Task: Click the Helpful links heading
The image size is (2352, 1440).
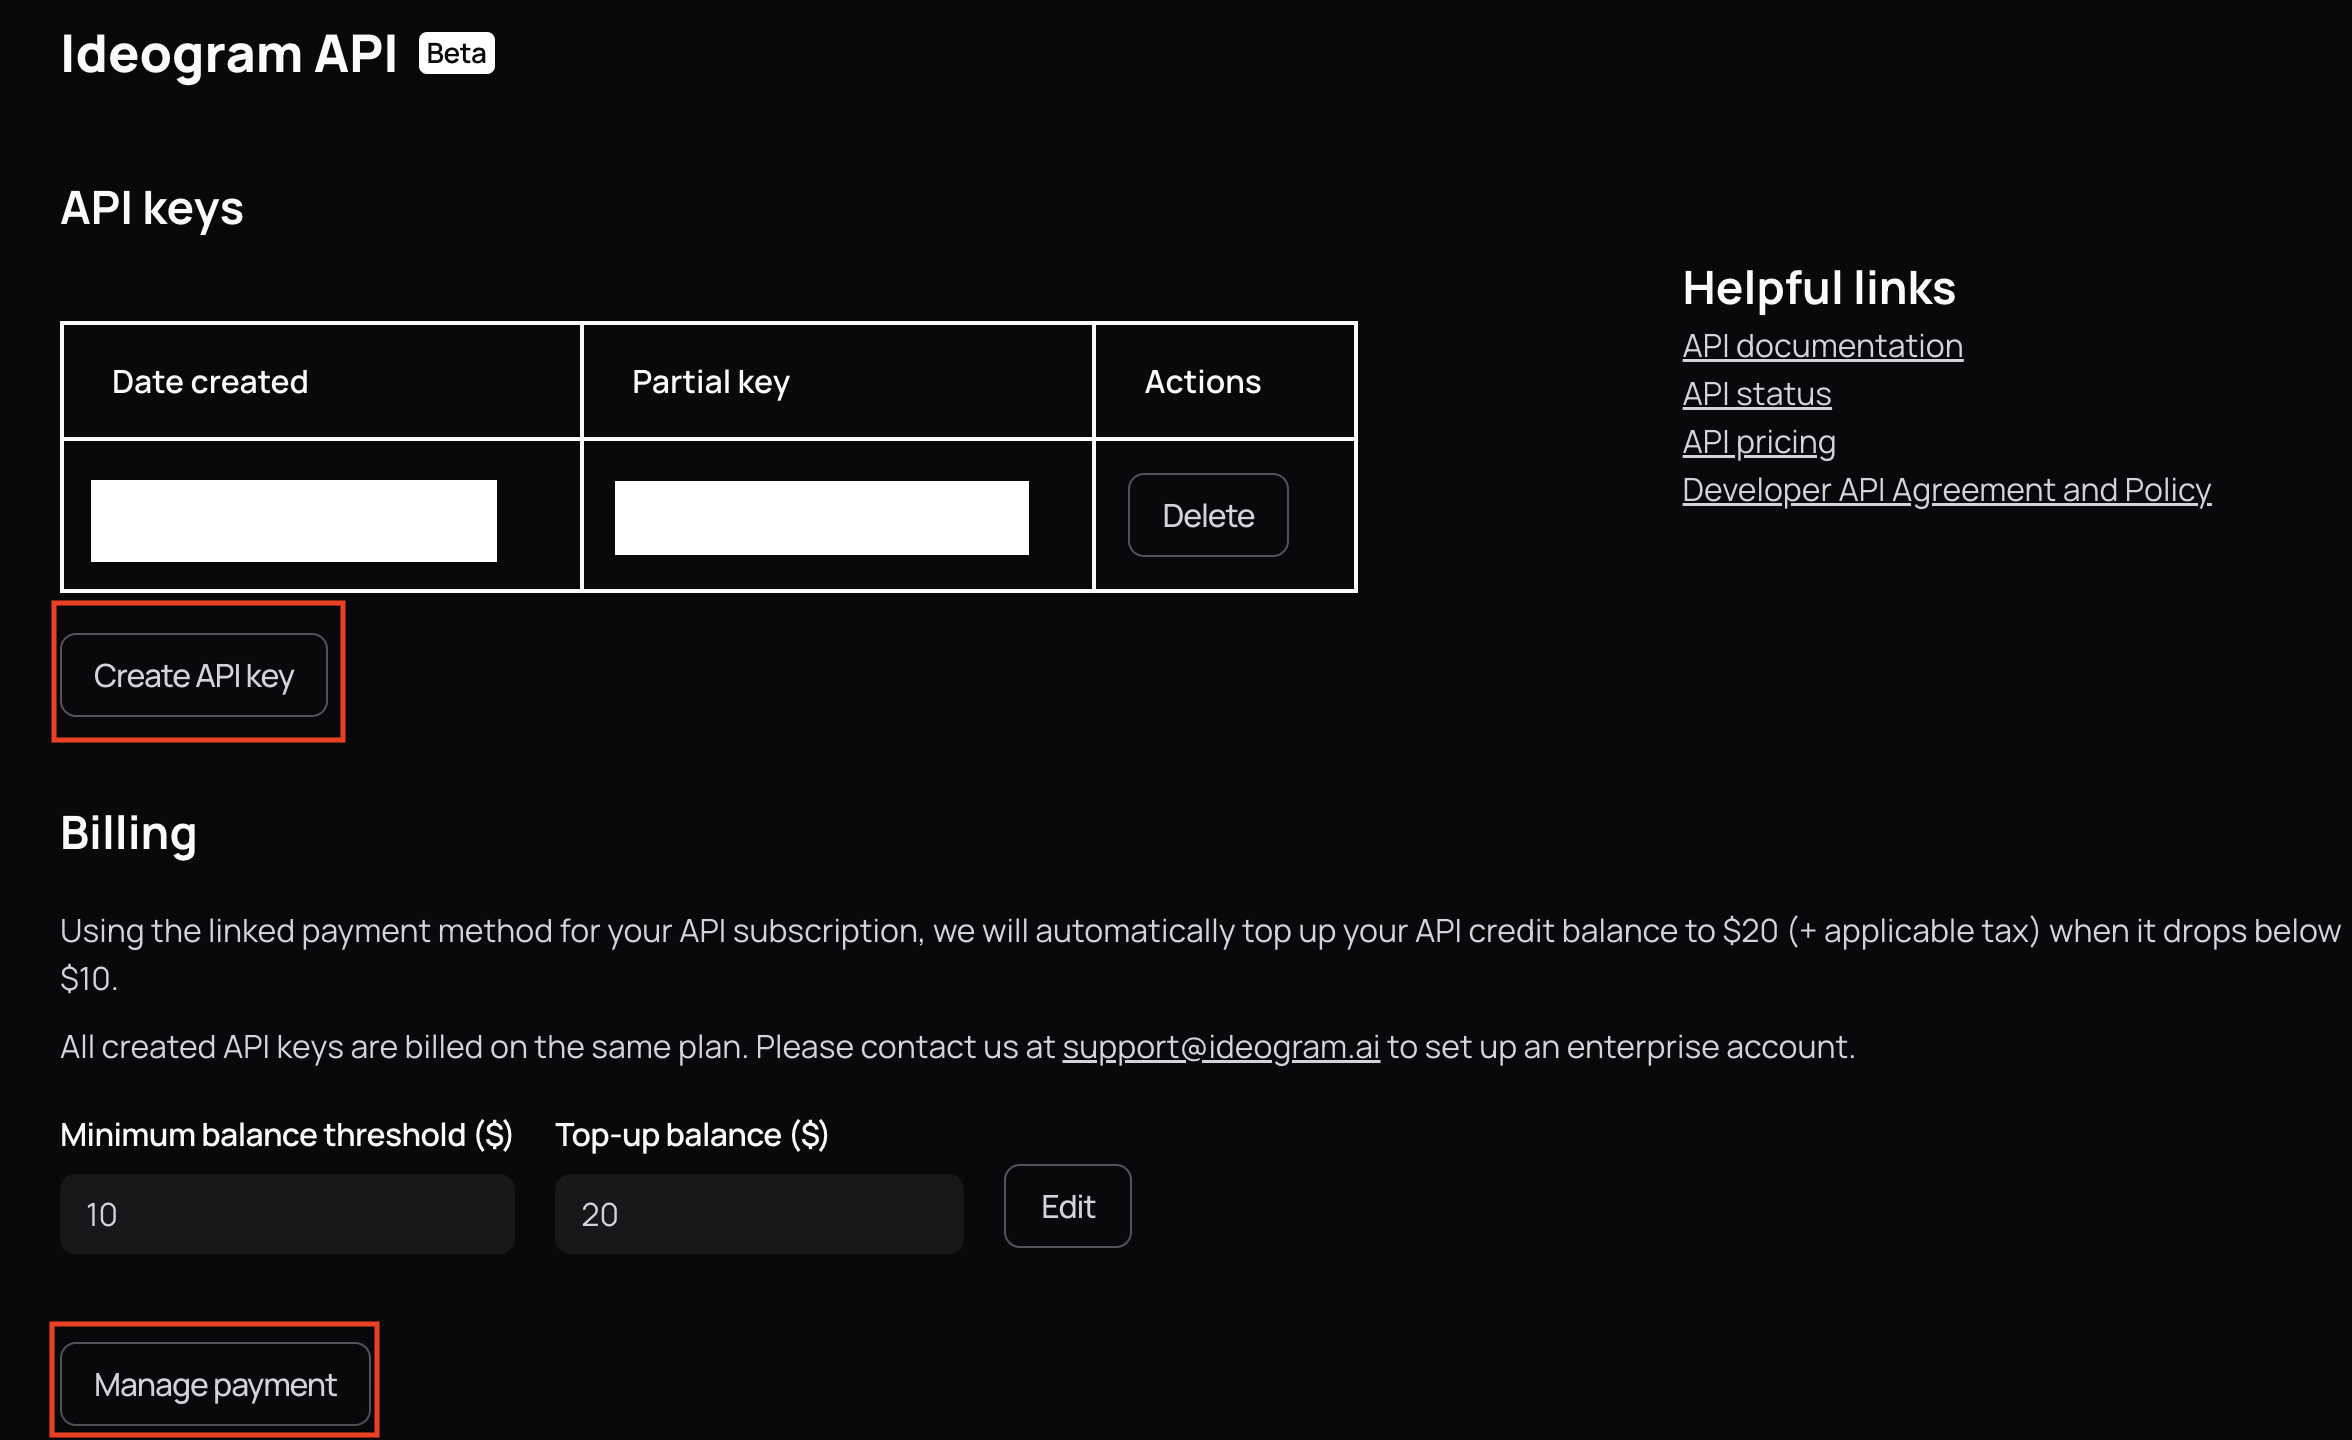Action: [1818, 288]
